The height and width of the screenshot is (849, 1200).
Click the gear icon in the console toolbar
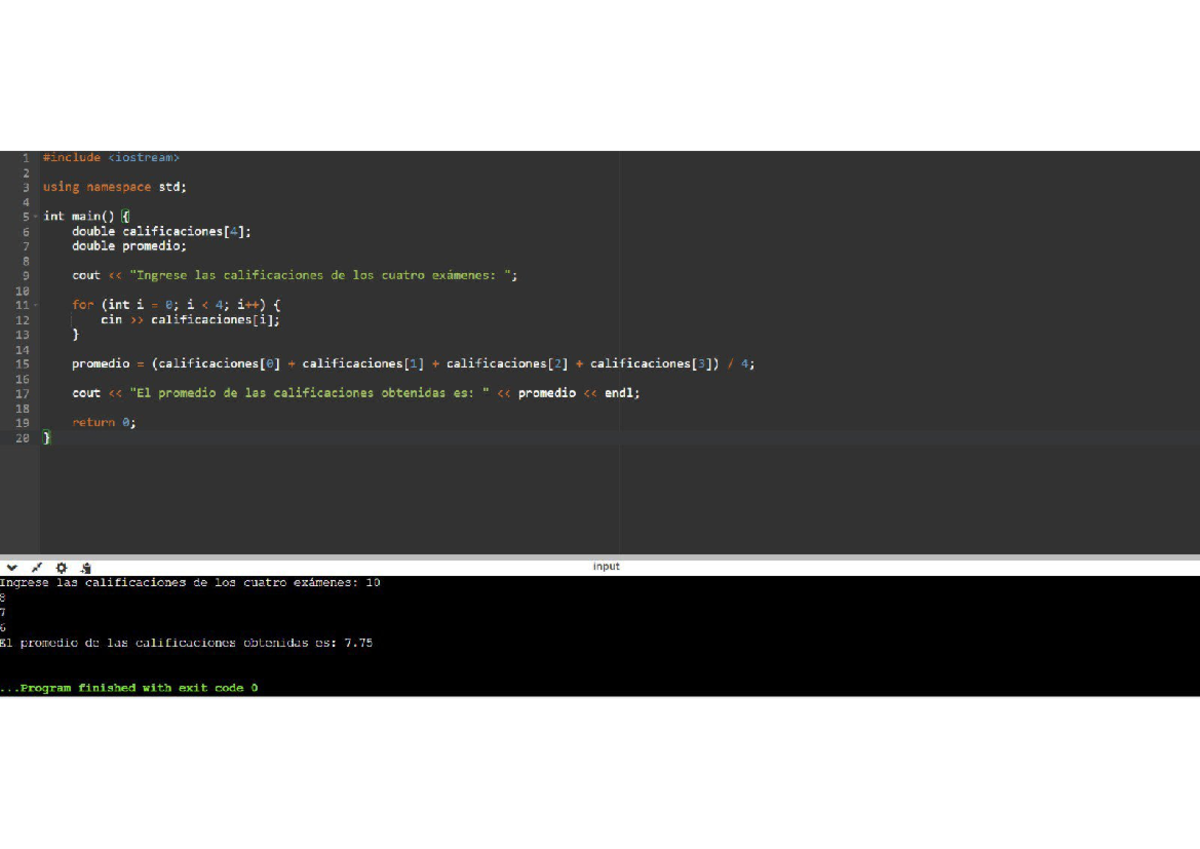click(62, 567)
